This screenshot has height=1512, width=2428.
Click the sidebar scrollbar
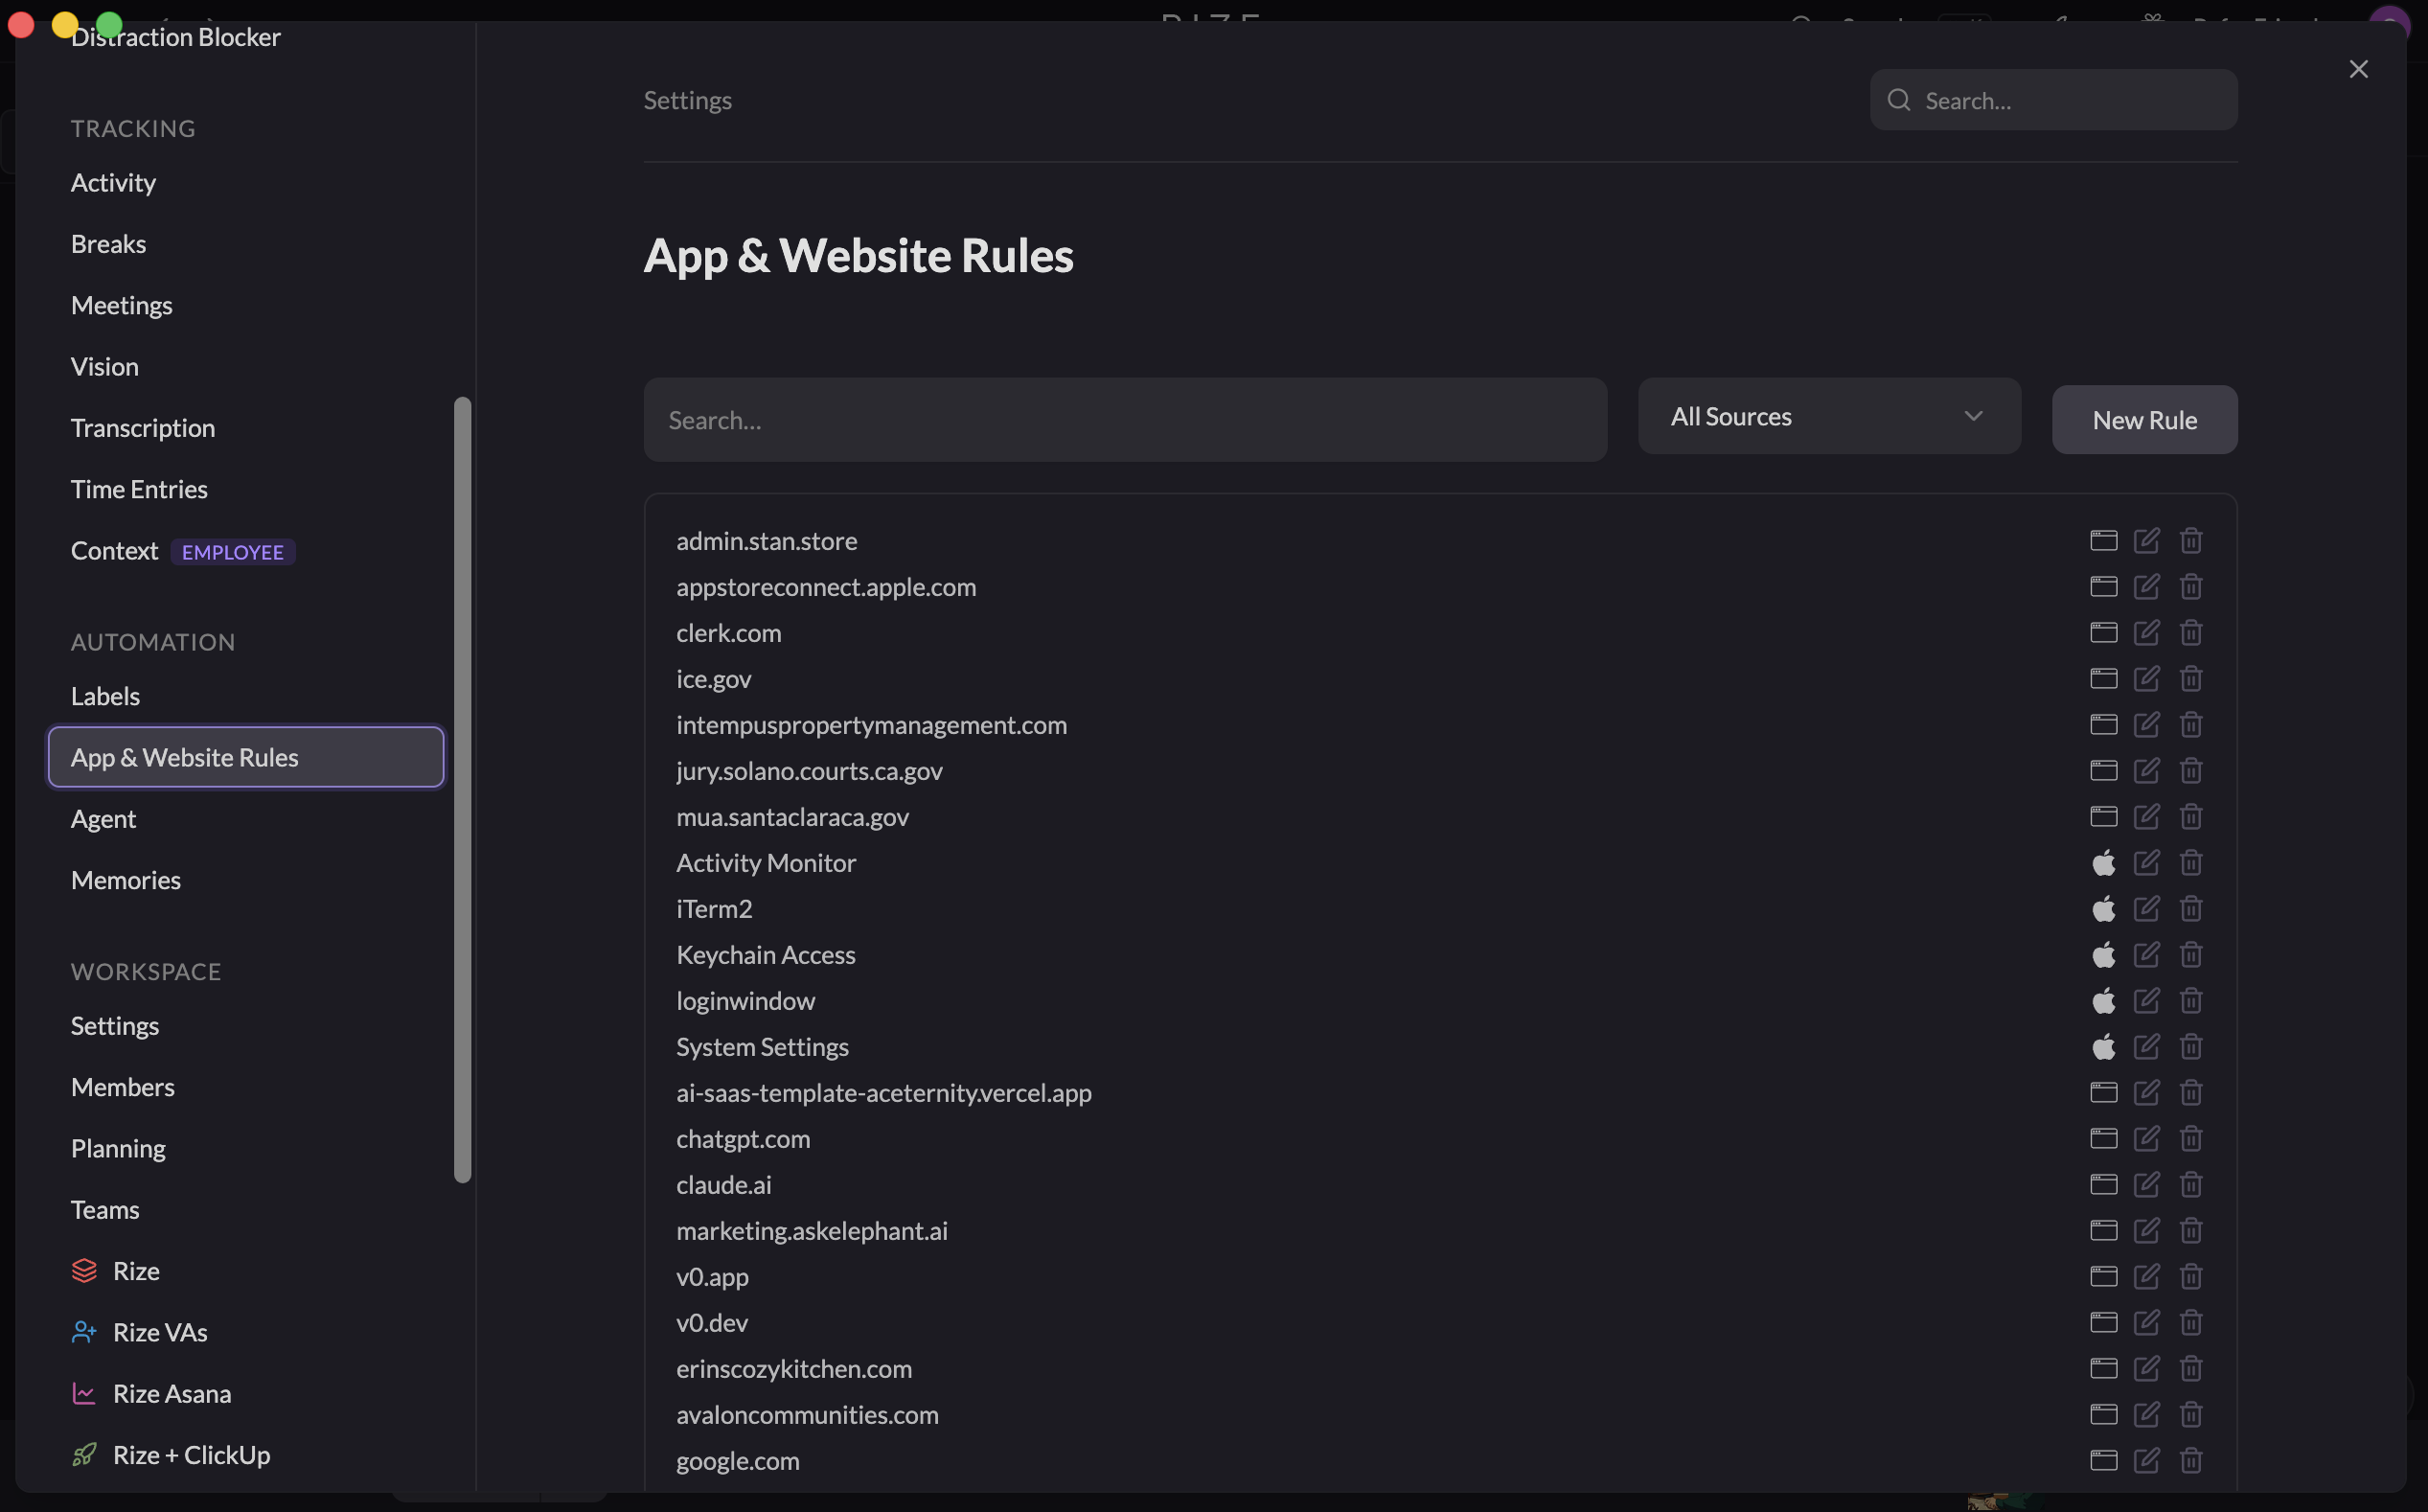coord(462,790)
